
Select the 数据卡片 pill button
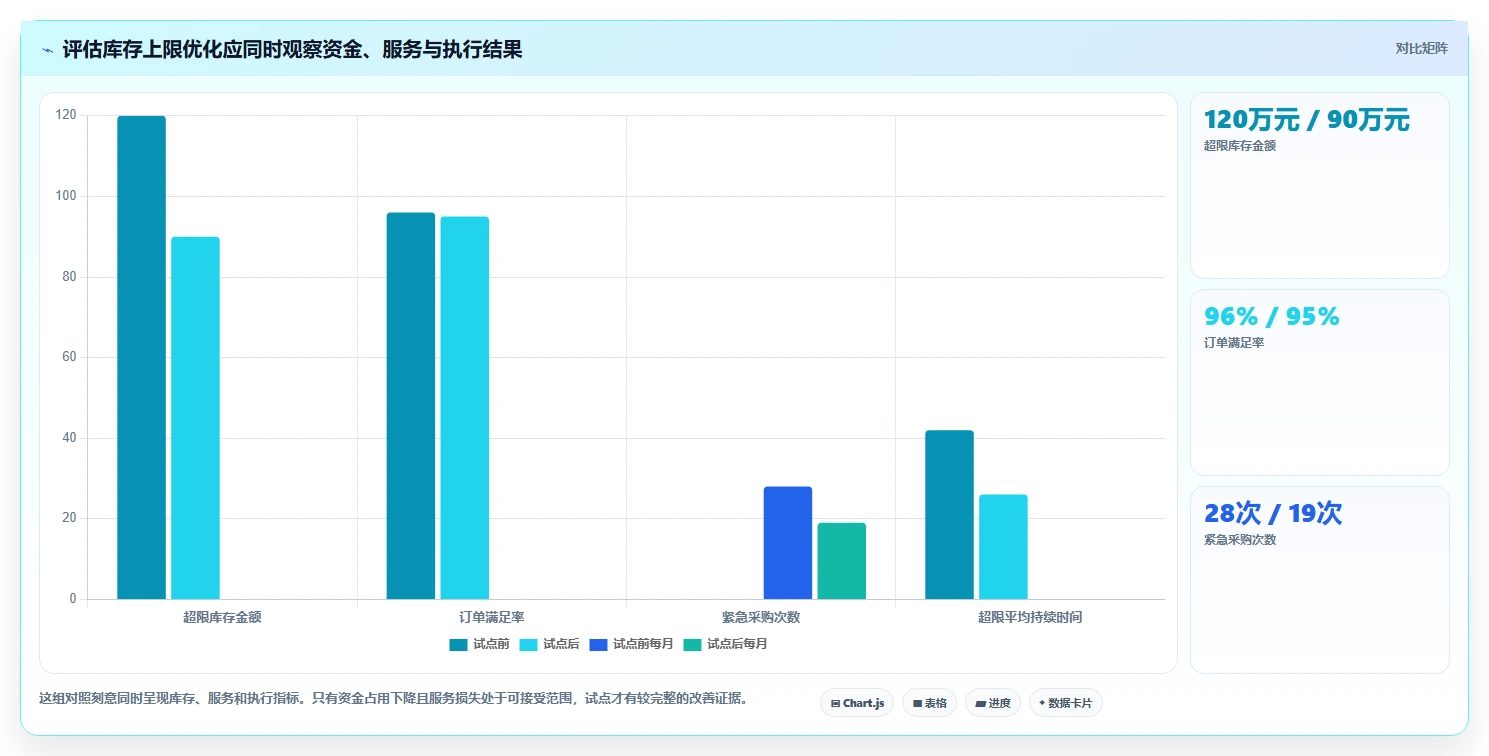(x=1066, y=703)
